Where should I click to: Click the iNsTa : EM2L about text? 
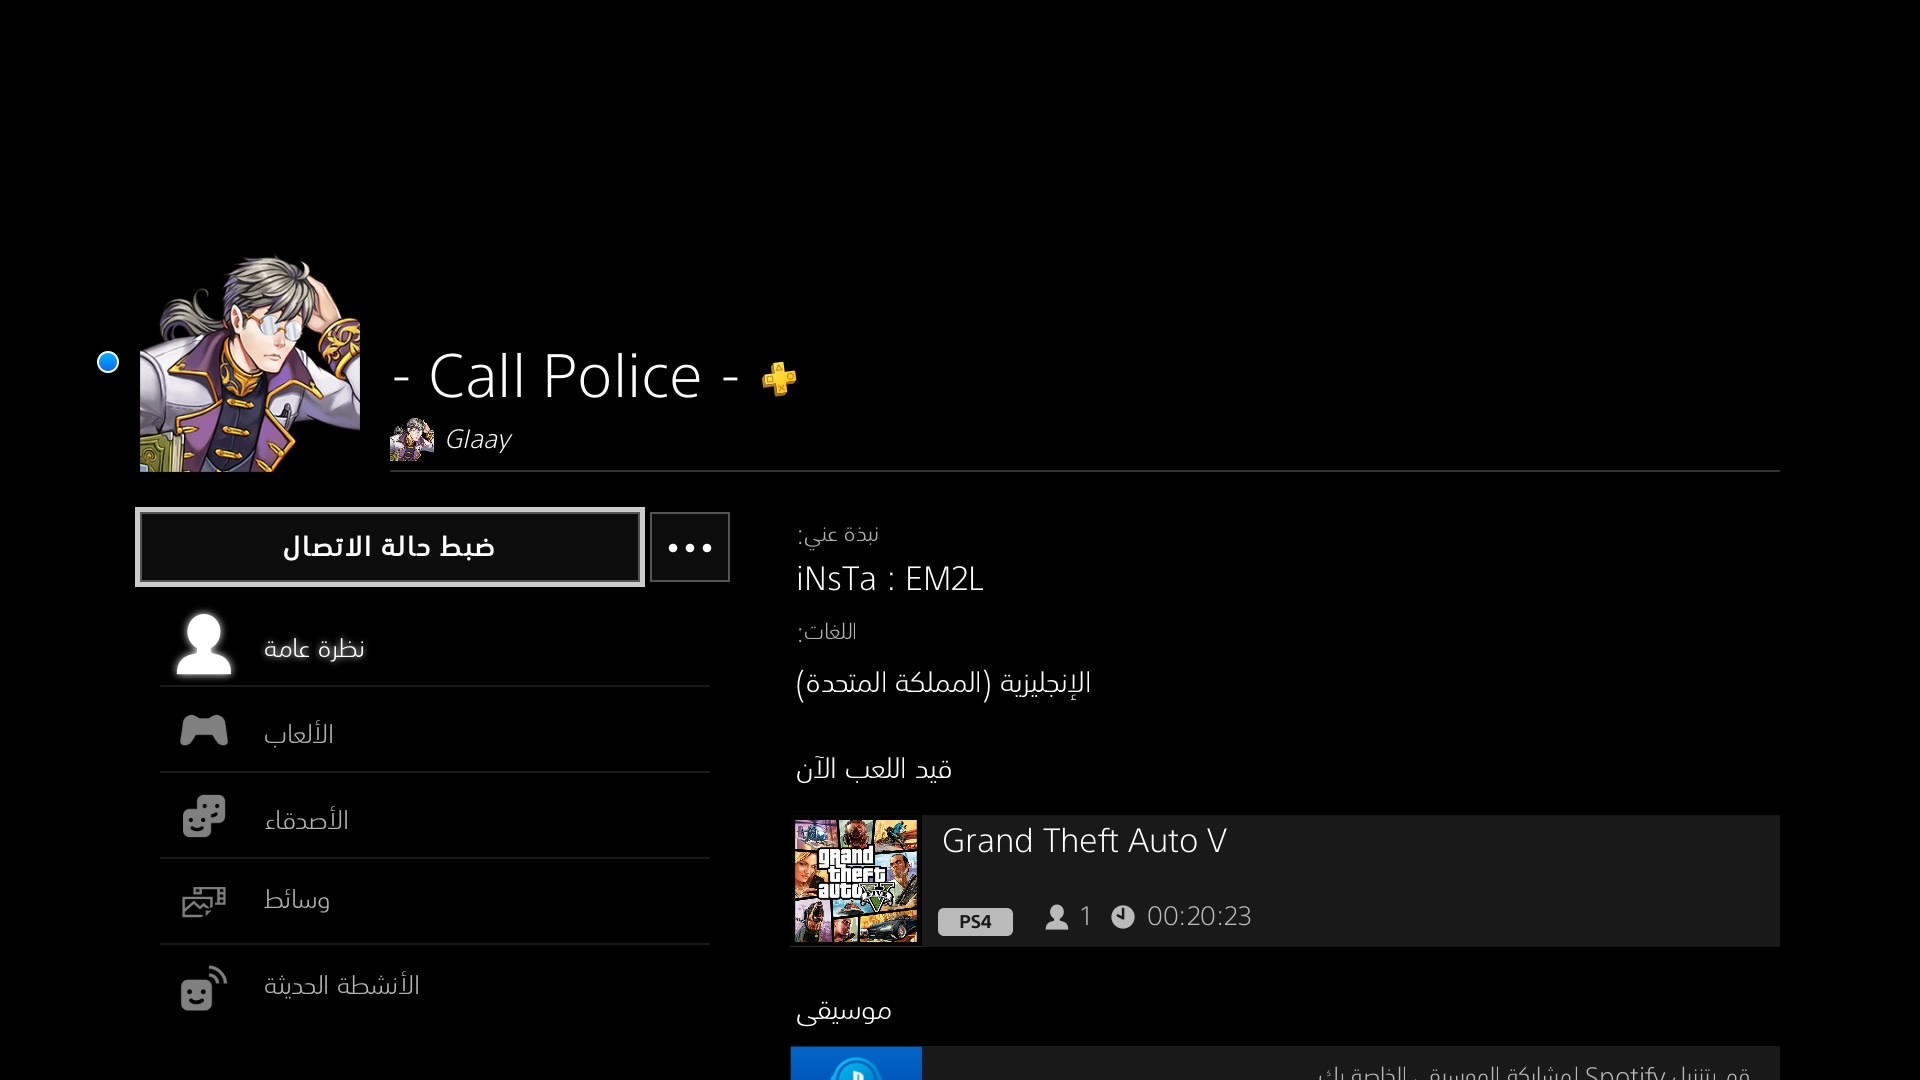(x=890, y=579)
